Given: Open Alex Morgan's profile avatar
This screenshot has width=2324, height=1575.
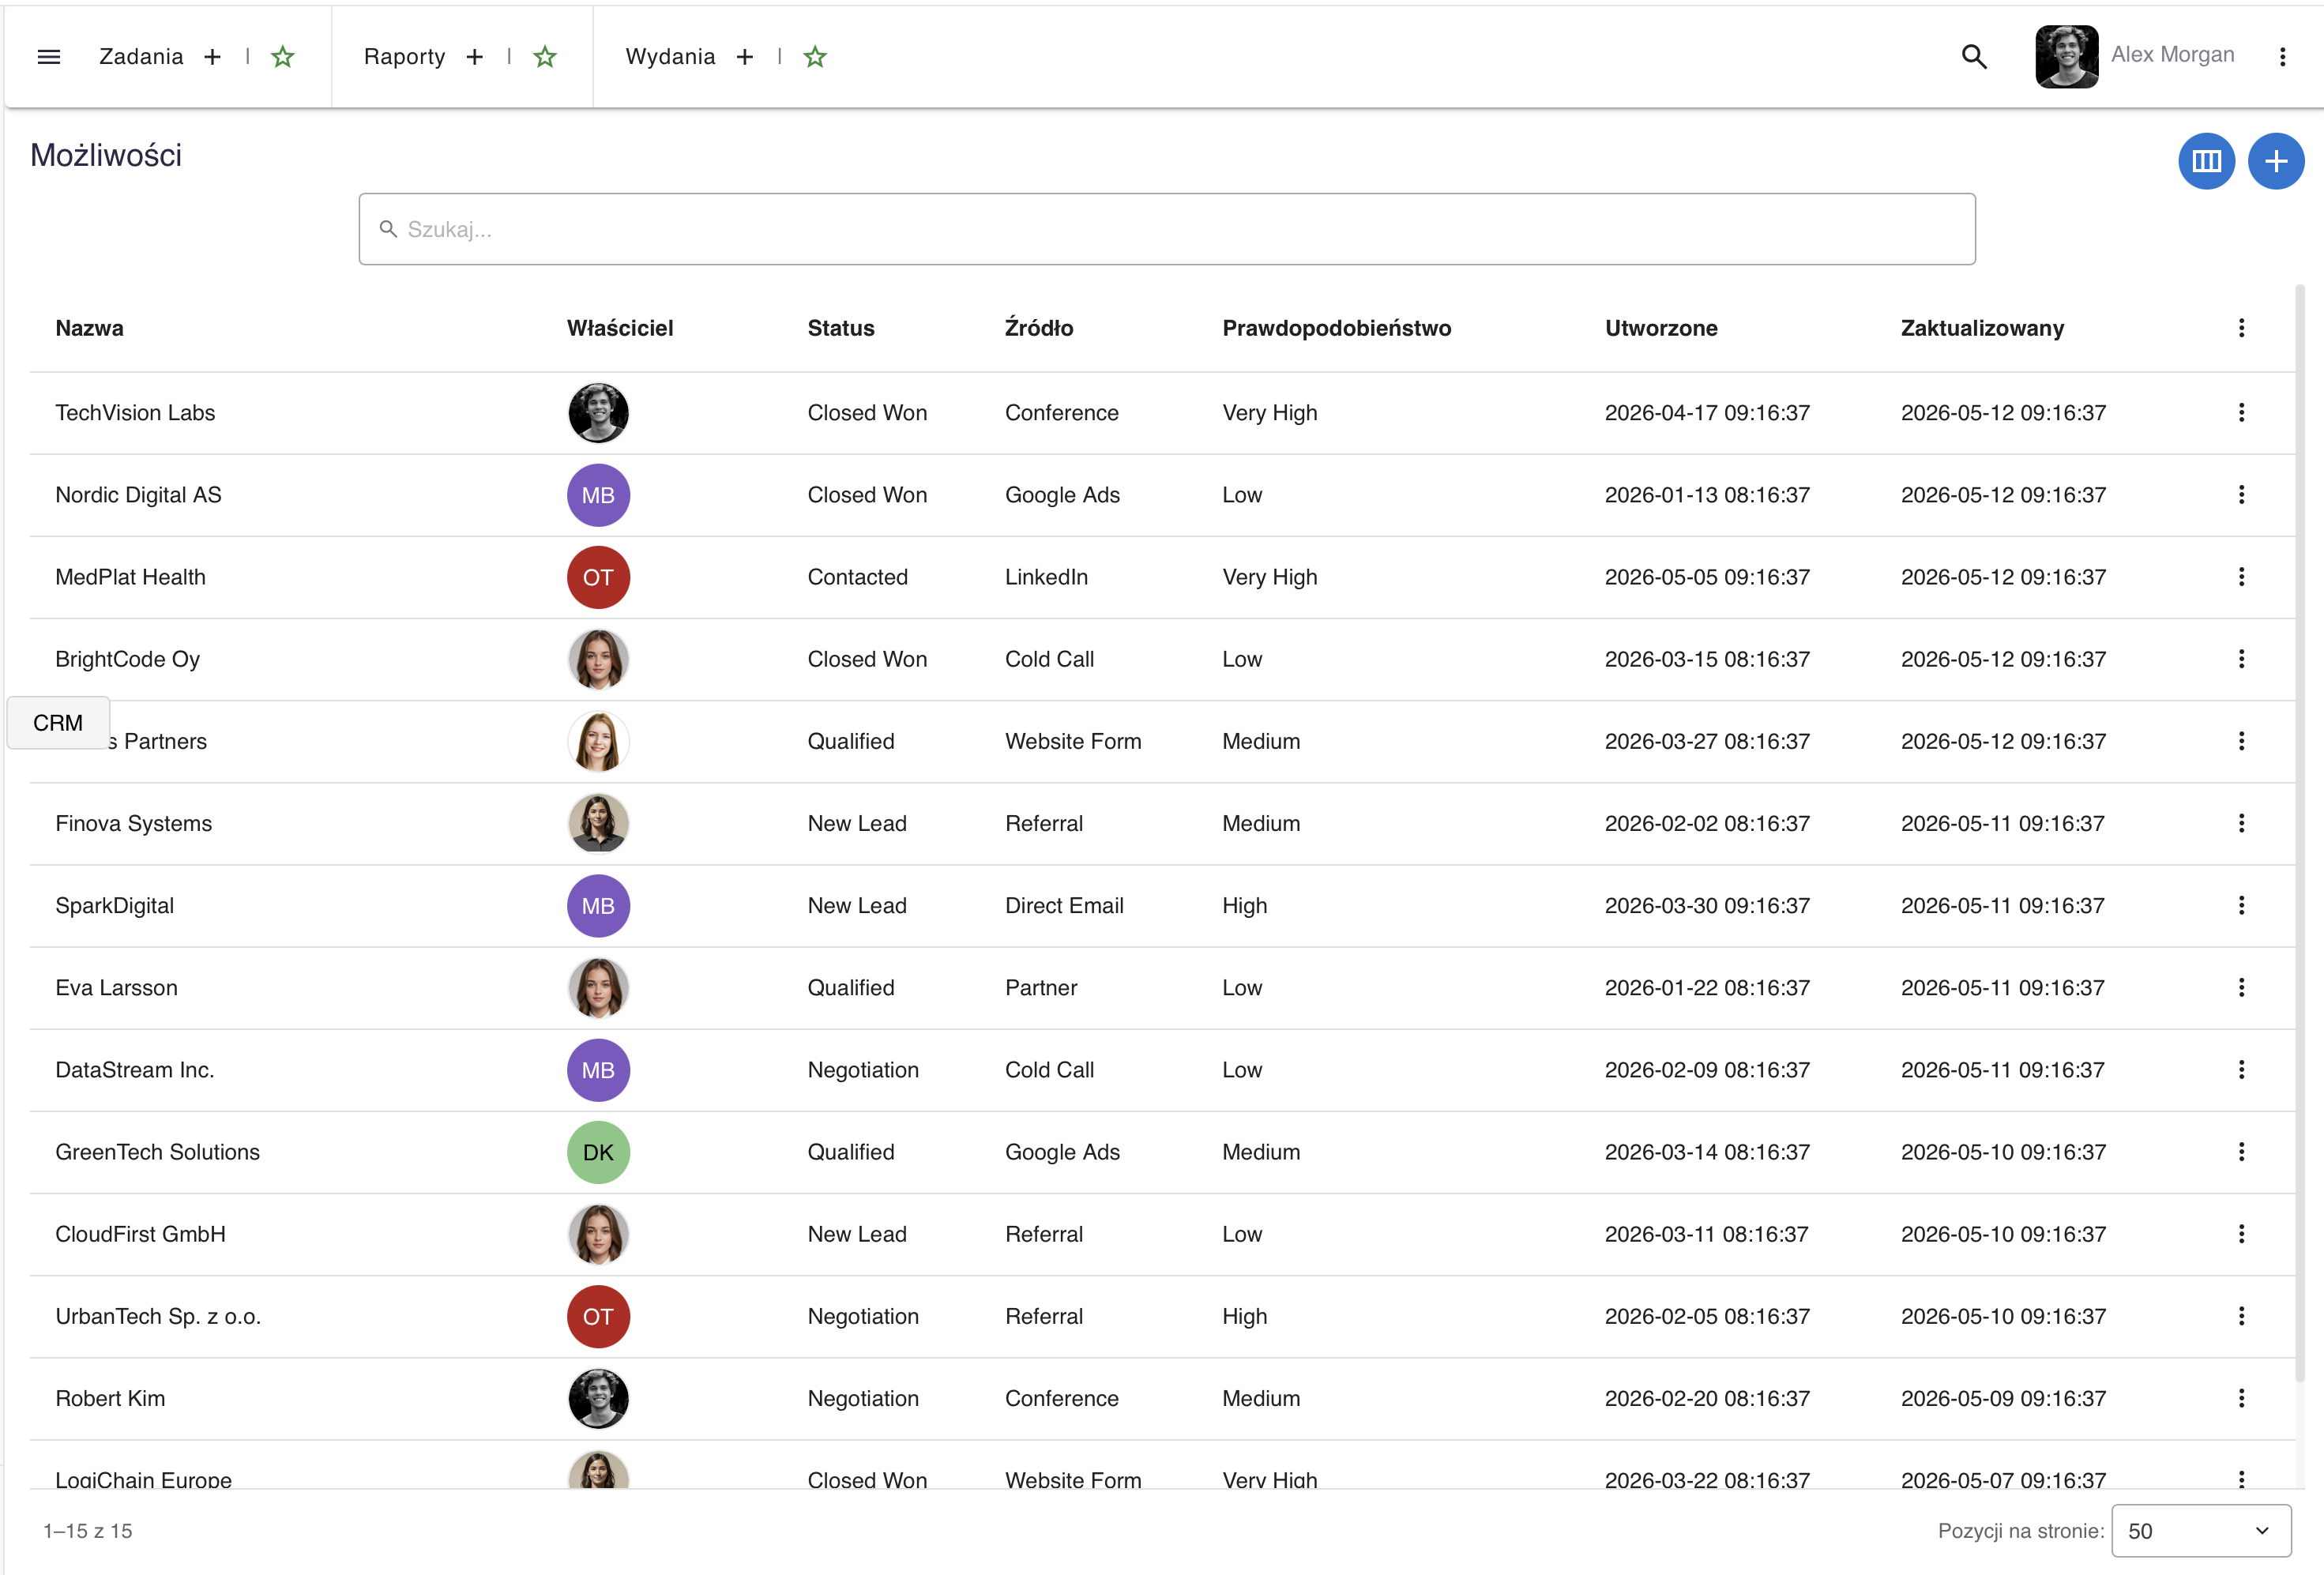Looking at the screenshot, I should pyautogui.click(x=2067, y=57).
